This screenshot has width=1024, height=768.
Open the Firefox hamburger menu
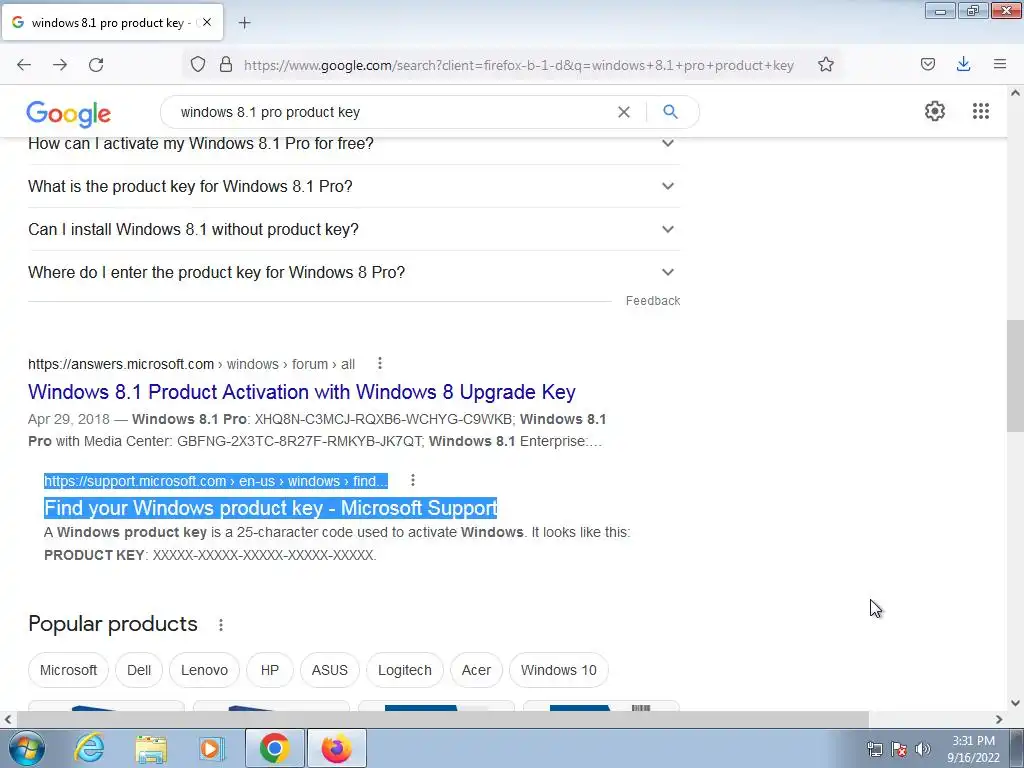pyautogui.click(x=999, y=64)
